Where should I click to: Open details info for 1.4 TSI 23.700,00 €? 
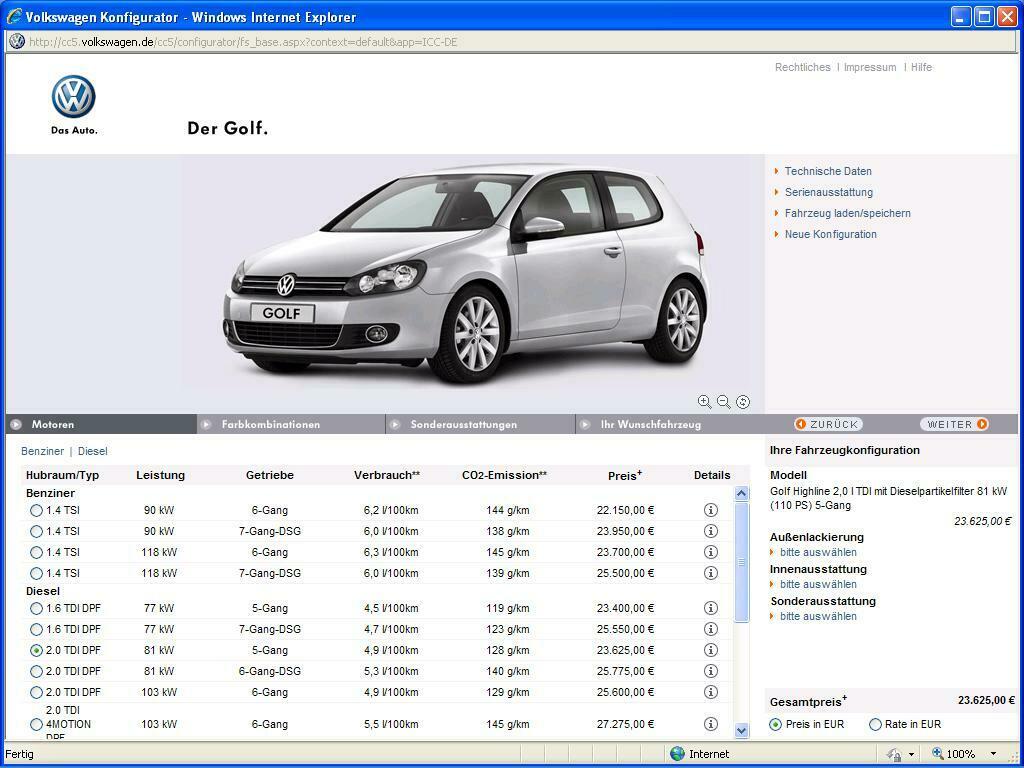(711, 552)
